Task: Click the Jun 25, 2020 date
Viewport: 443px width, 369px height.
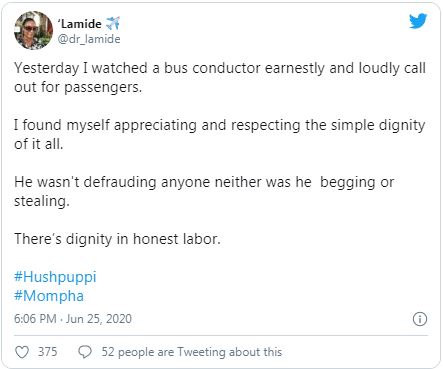Action: coord(99,319)
